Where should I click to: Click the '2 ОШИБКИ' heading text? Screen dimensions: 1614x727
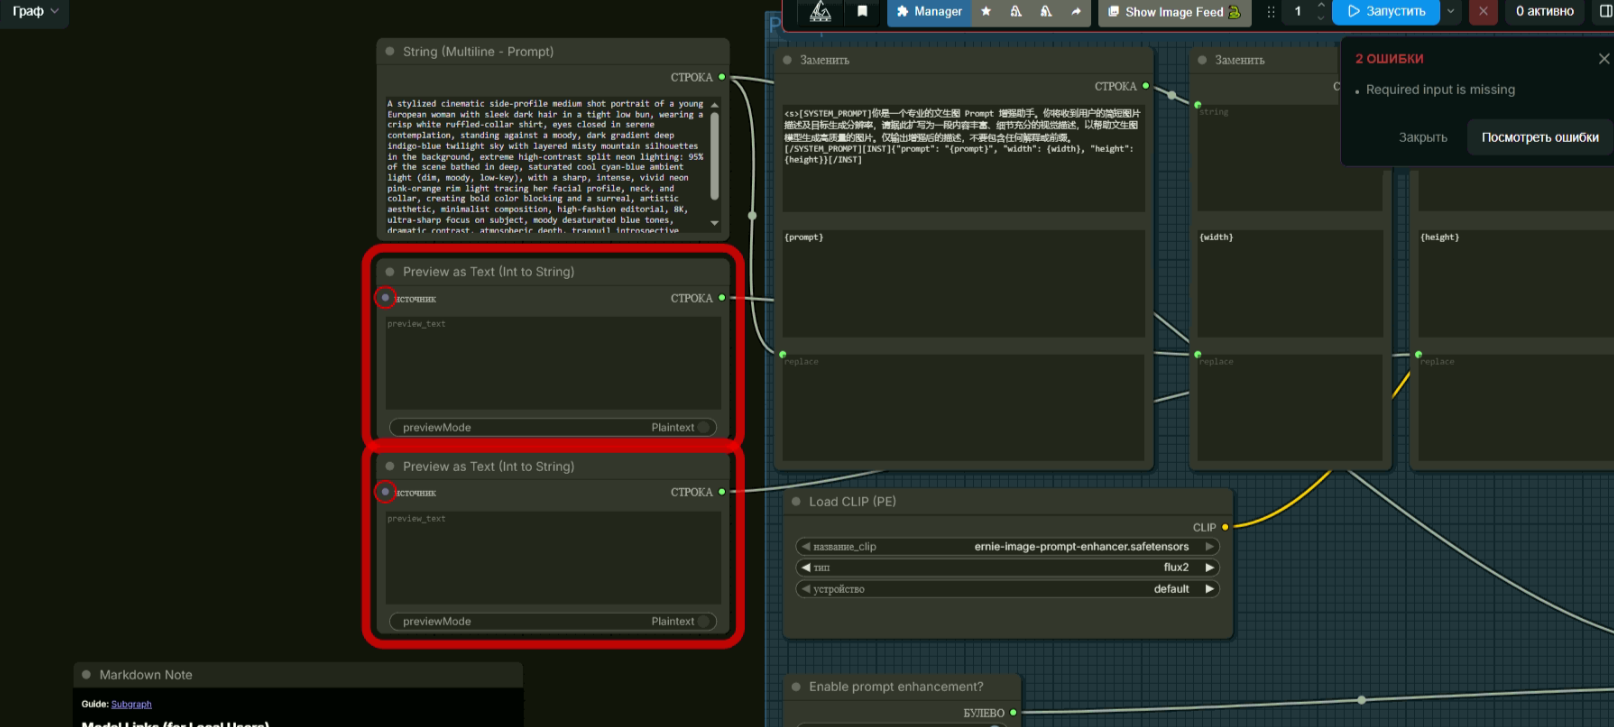pos(1389,59)
